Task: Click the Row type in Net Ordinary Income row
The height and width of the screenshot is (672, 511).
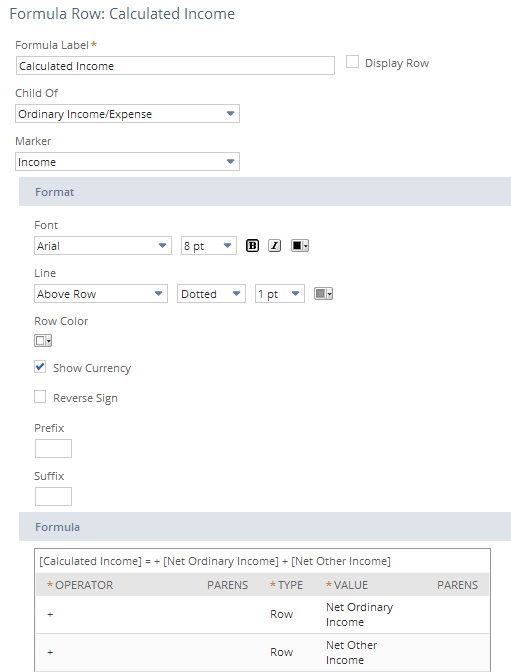Action: (282, 614)
